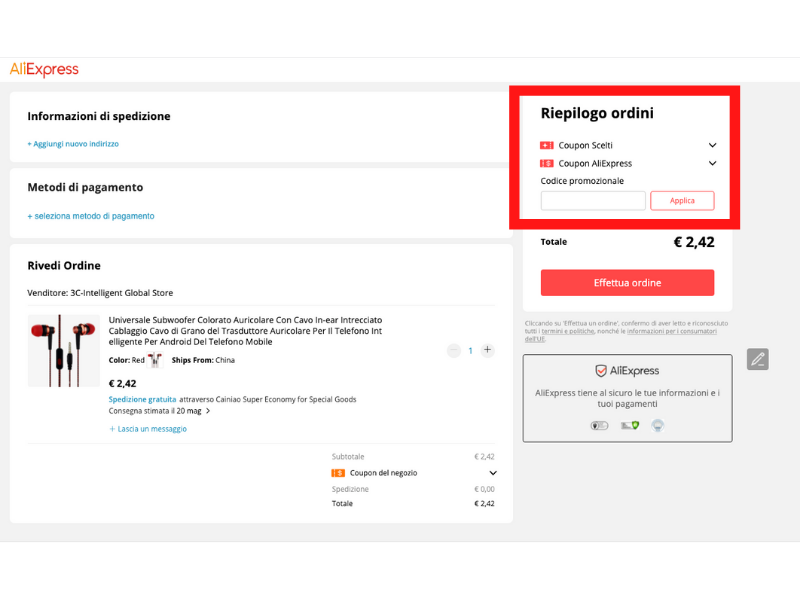Expand the Coupon Scelti dropdown
Image resolution: width=800 pixels, height=600 pixels.
click(x=712, y=146)
